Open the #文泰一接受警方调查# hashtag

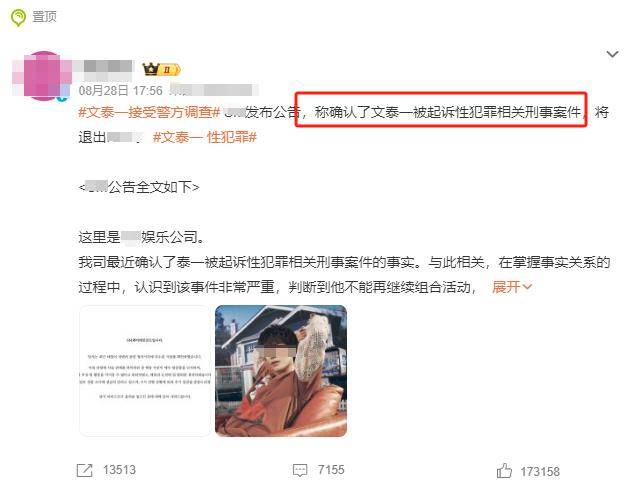click(x=149, y=112)
